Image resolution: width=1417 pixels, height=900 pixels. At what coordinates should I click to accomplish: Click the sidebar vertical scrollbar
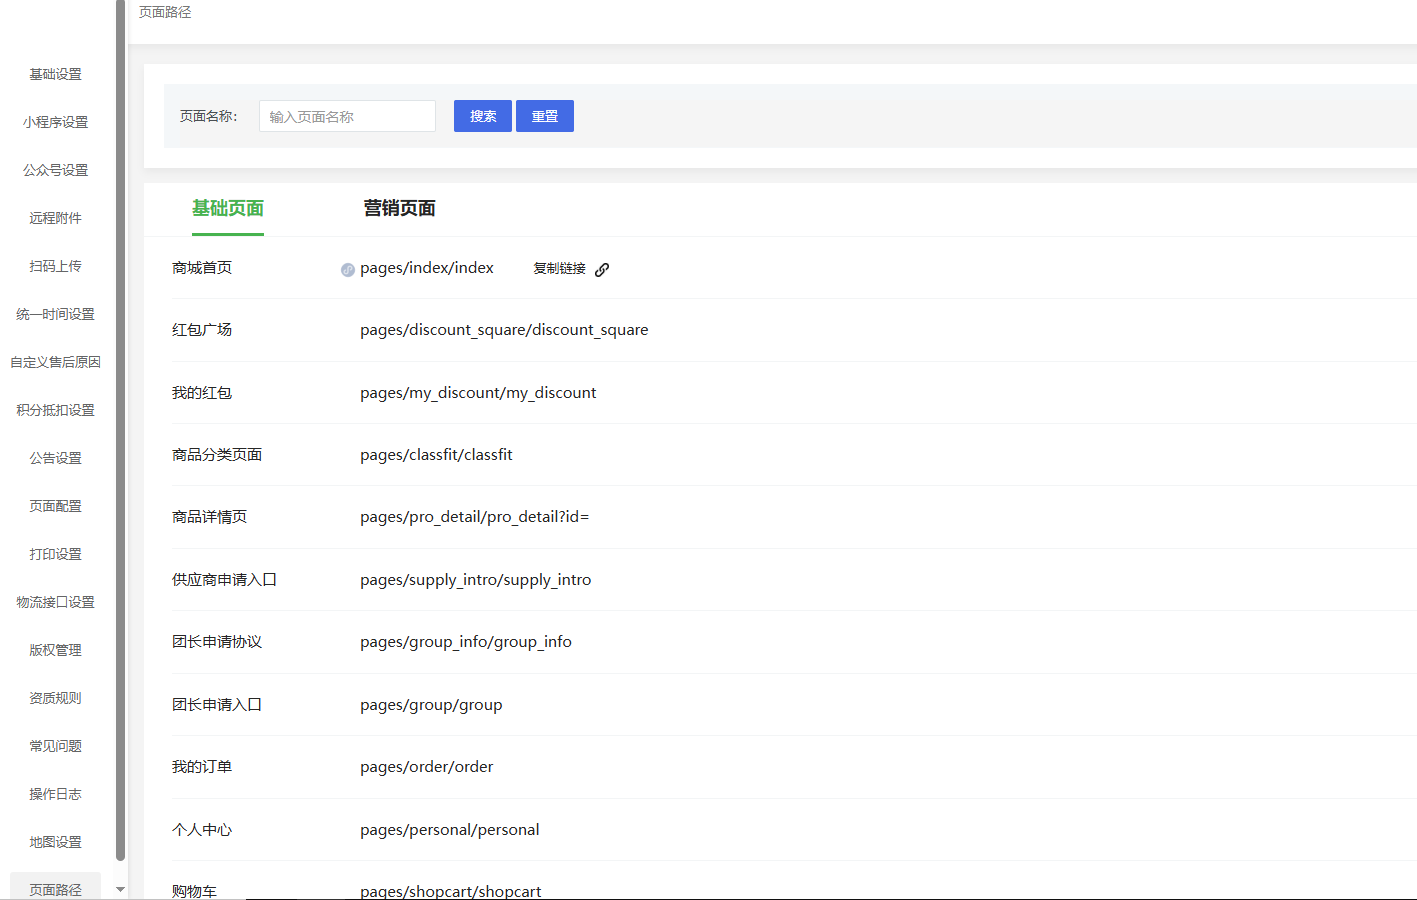(x=120, y=430)
